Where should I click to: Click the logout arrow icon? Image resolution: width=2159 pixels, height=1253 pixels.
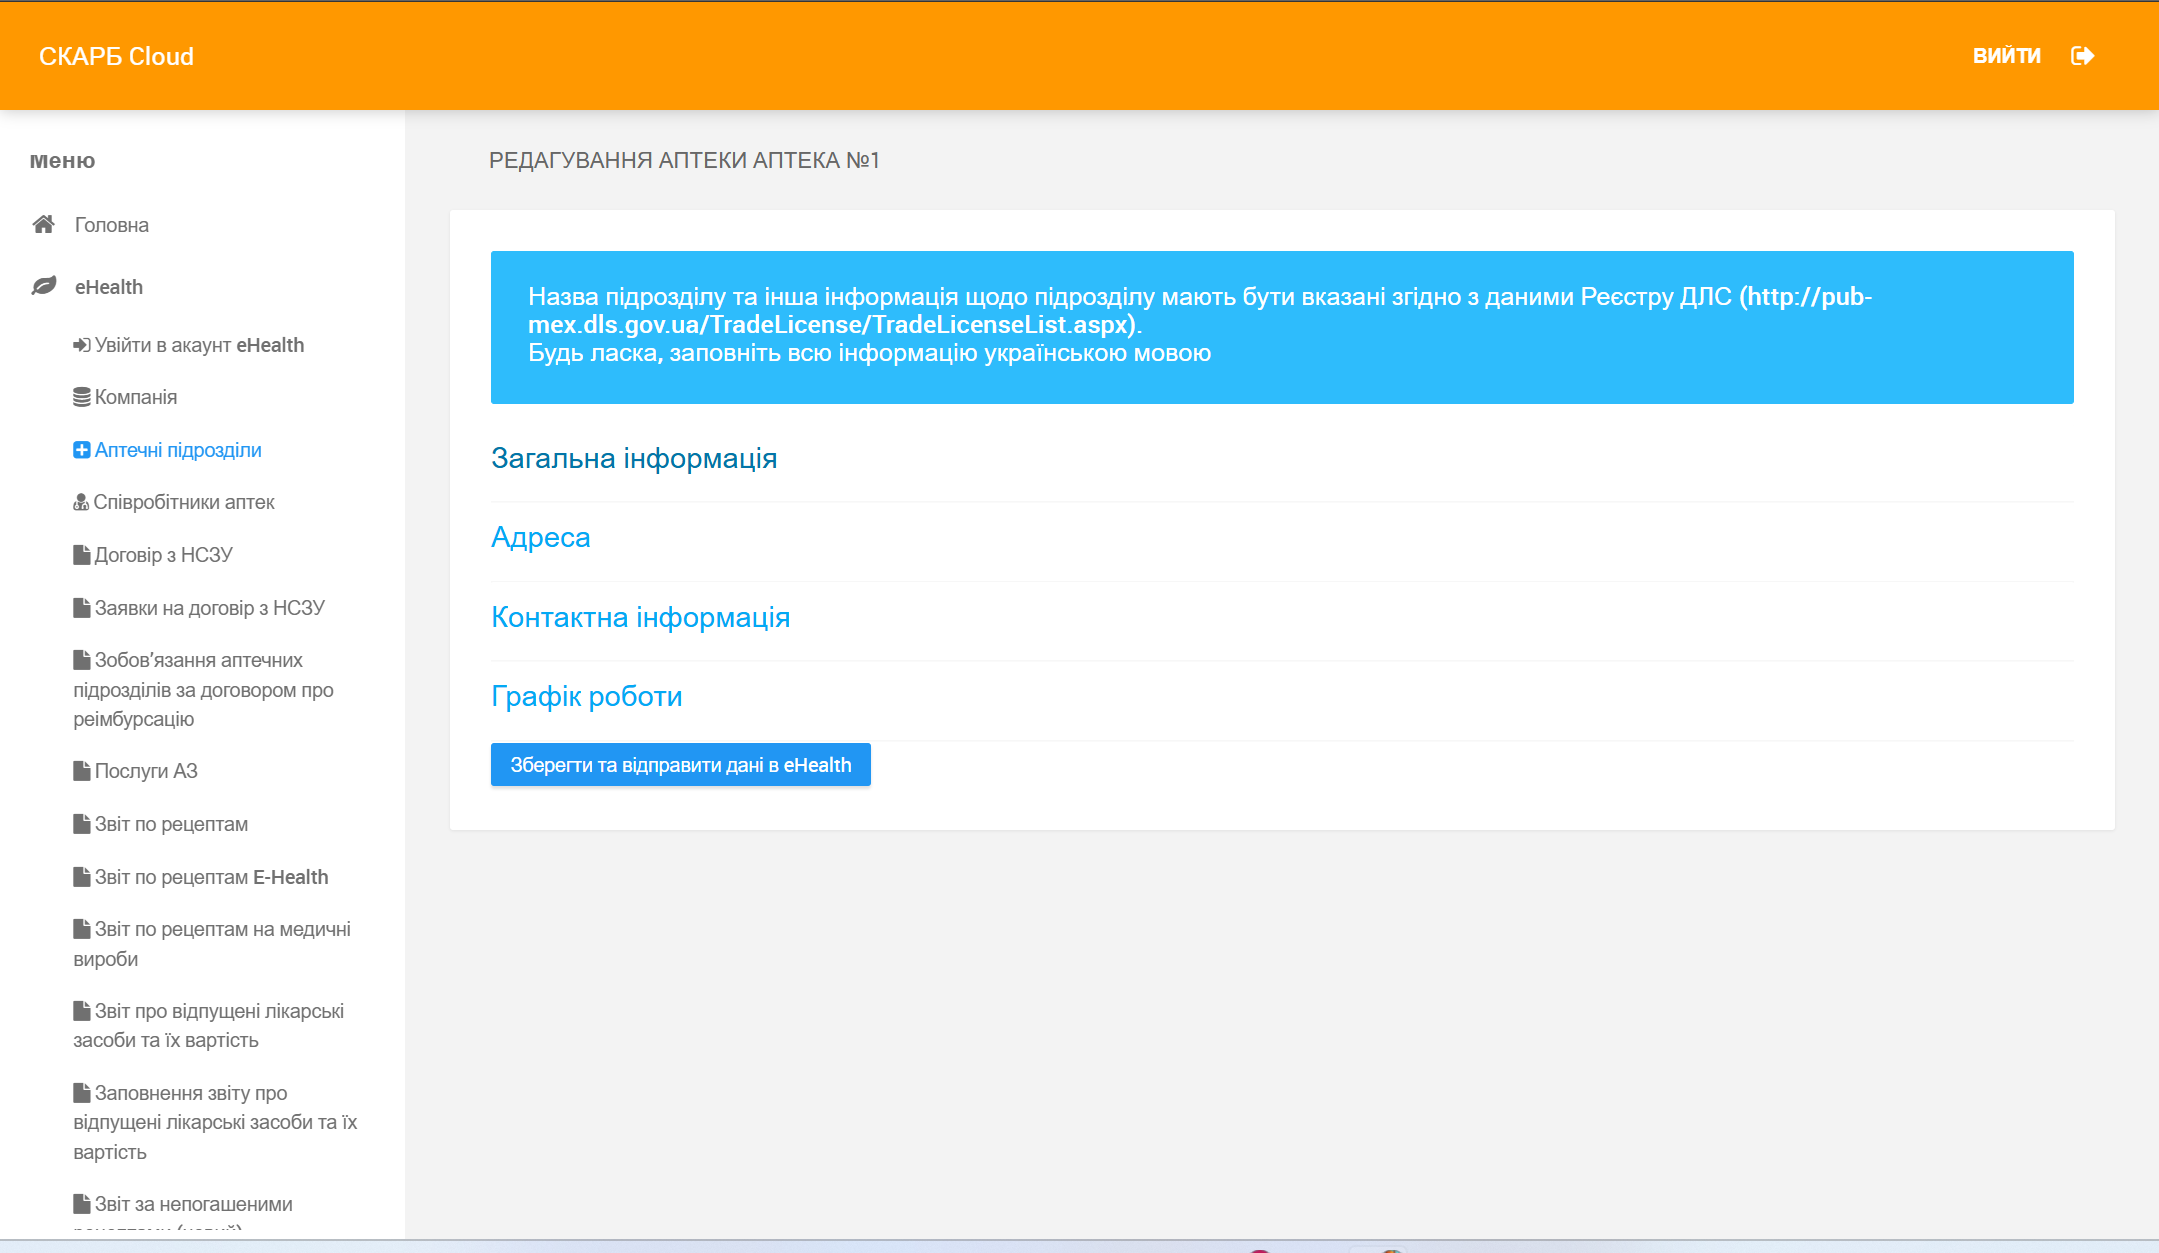click(2082, 56)
